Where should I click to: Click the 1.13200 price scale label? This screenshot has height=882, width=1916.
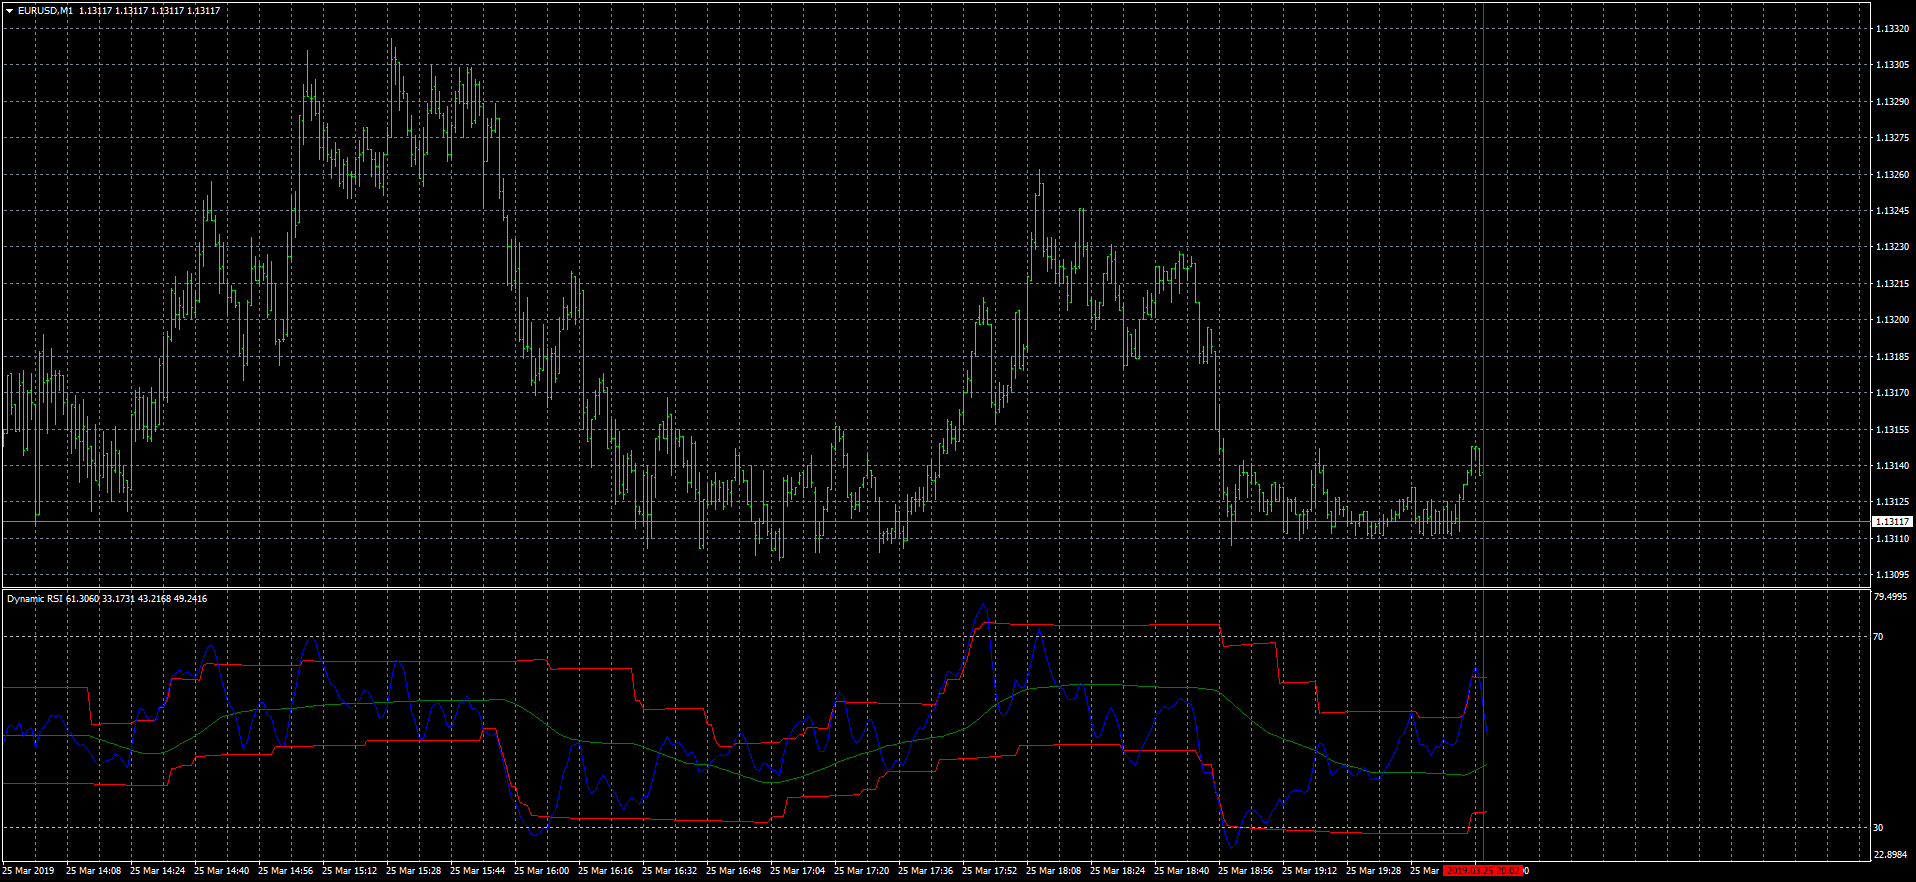coord(1892,320)
